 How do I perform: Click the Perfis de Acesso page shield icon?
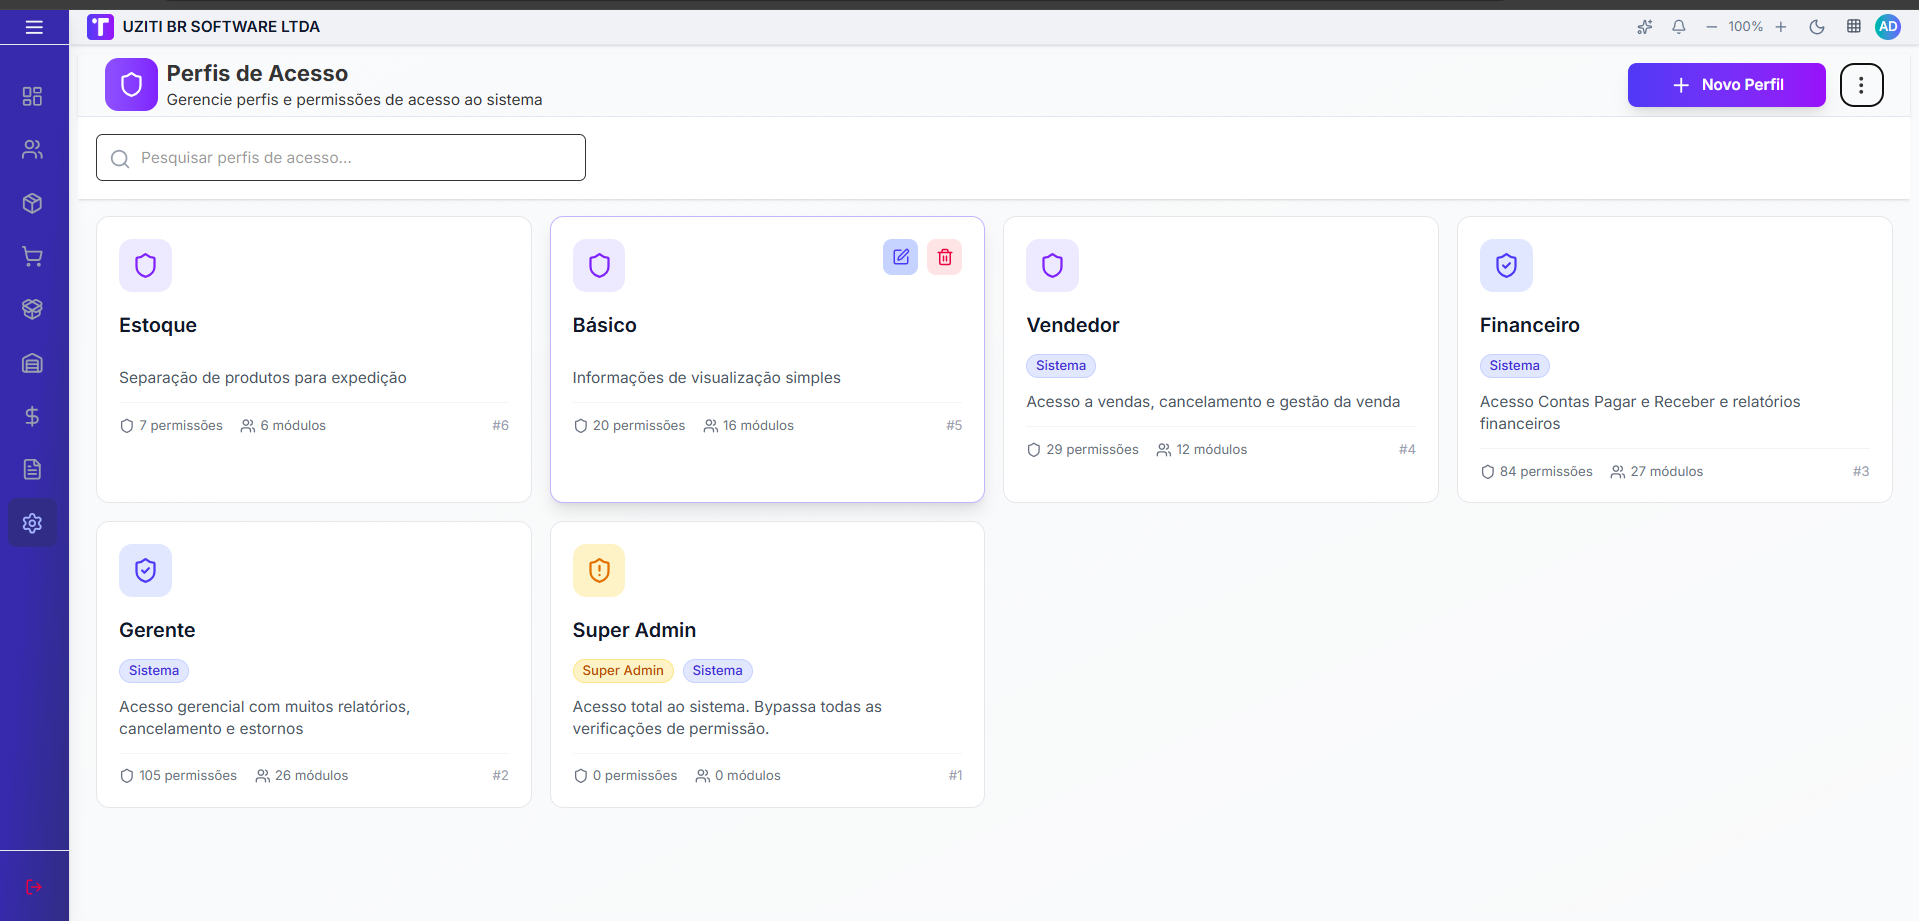tap(131, 84)
